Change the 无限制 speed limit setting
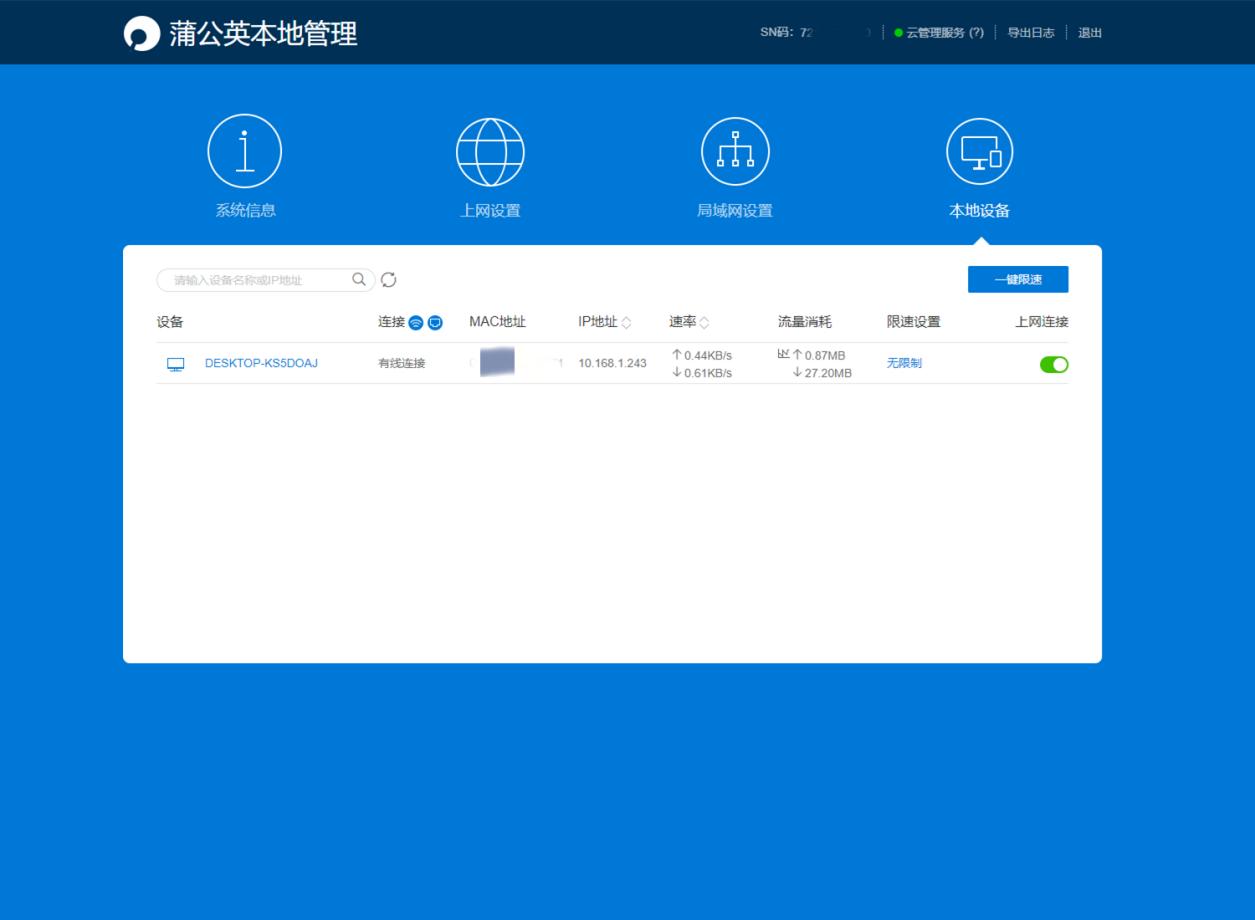Image resolution: width=1255 pixels, height=920 pixels. point(903,363)
